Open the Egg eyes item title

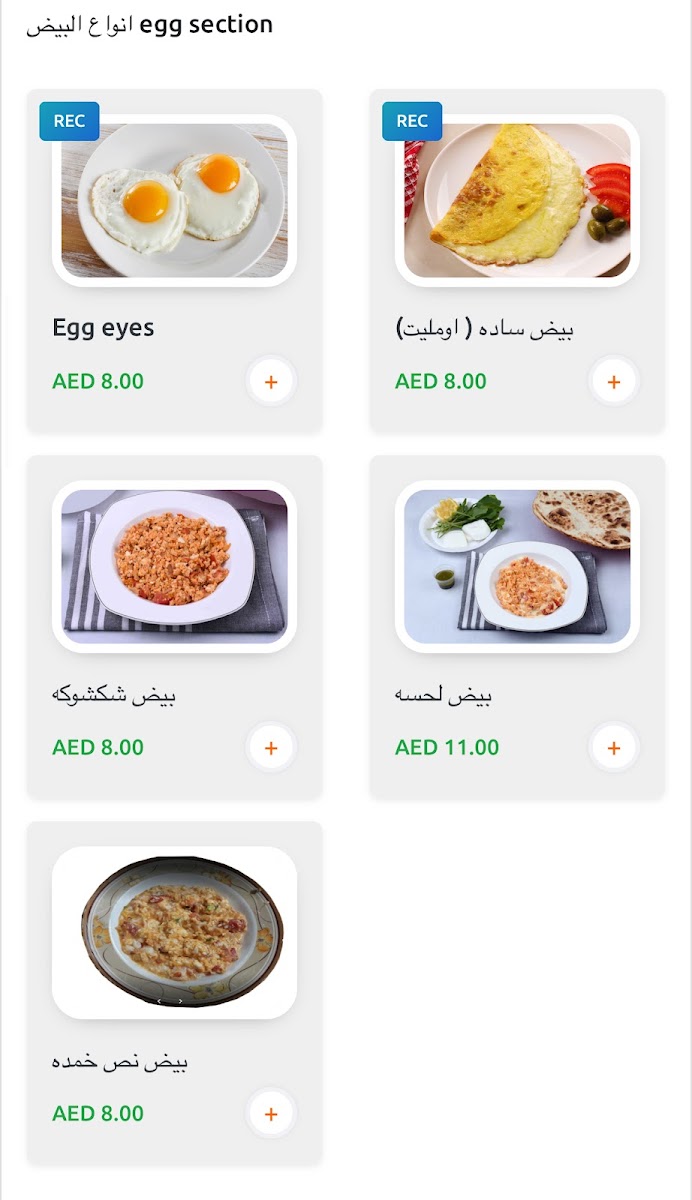click(x=103, y=328)
